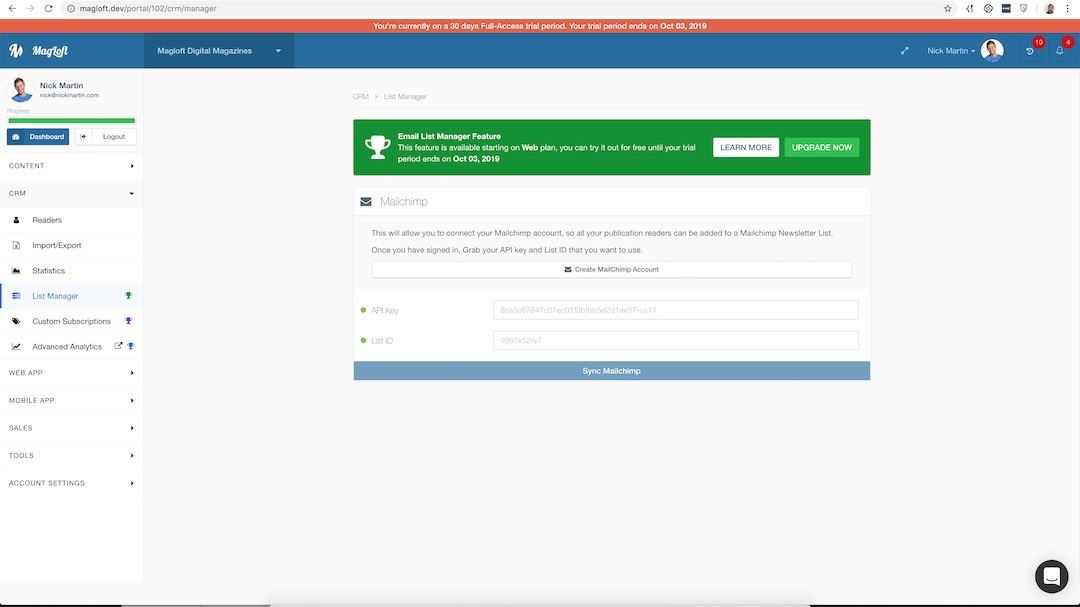
Task: Click the blue trophy beside Advanced Analytics
Action: coord(131,346)
